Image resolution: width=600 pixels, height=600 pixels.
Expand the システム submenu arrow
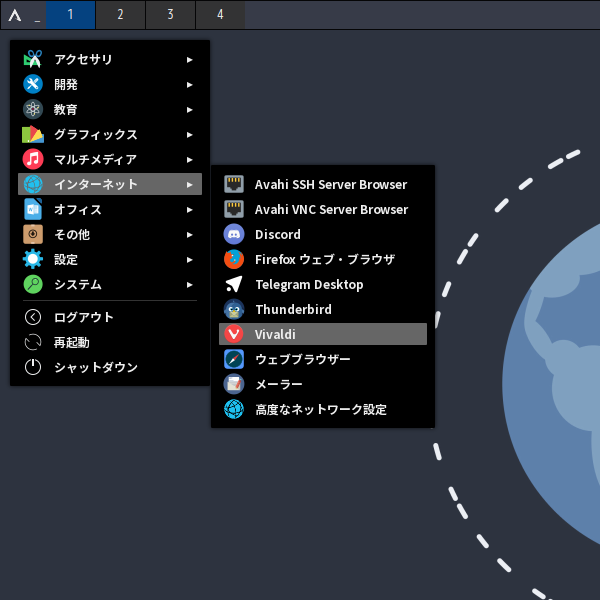[x=189, y=285]
